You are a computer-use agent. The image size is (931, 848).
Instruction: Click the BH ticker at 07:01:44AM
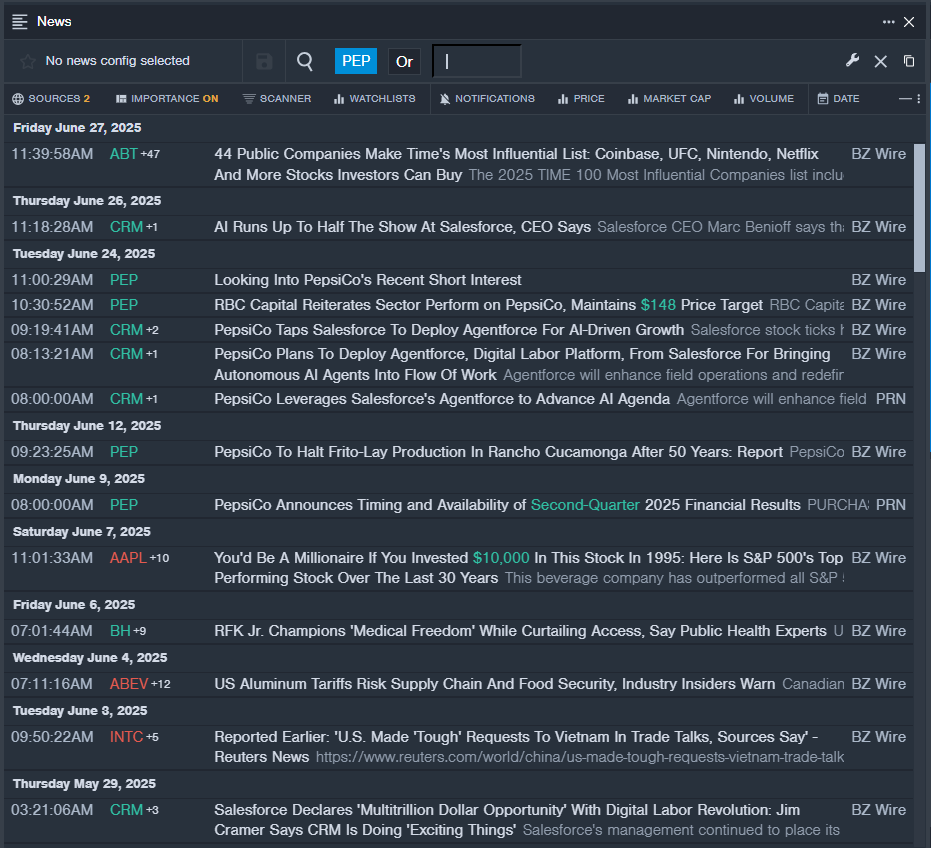pos(120,631)
